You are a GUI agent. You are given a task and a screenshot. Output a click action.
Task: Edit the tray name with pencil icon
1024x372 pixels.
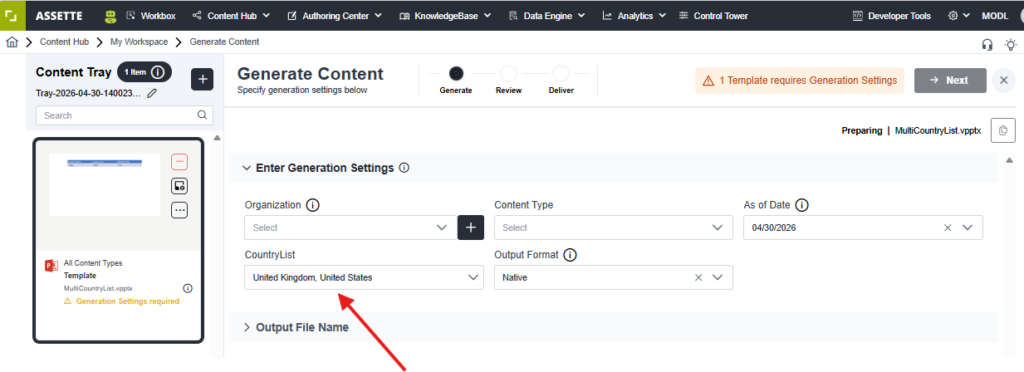click(x=152, y=93)
